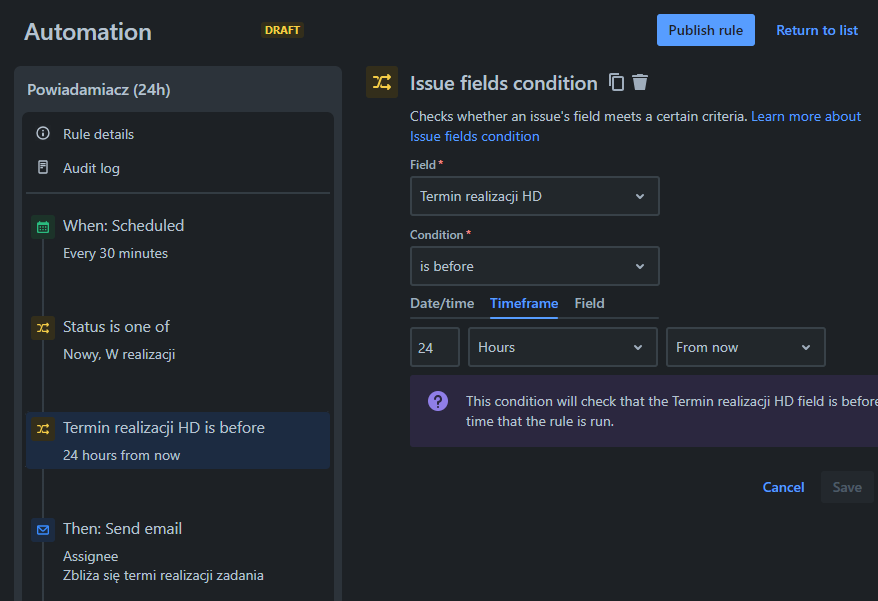The height and width of the screenshot is (601, 878).
Task: Expand the Condition dropdown 'is before'
Action: pos(534,266)
